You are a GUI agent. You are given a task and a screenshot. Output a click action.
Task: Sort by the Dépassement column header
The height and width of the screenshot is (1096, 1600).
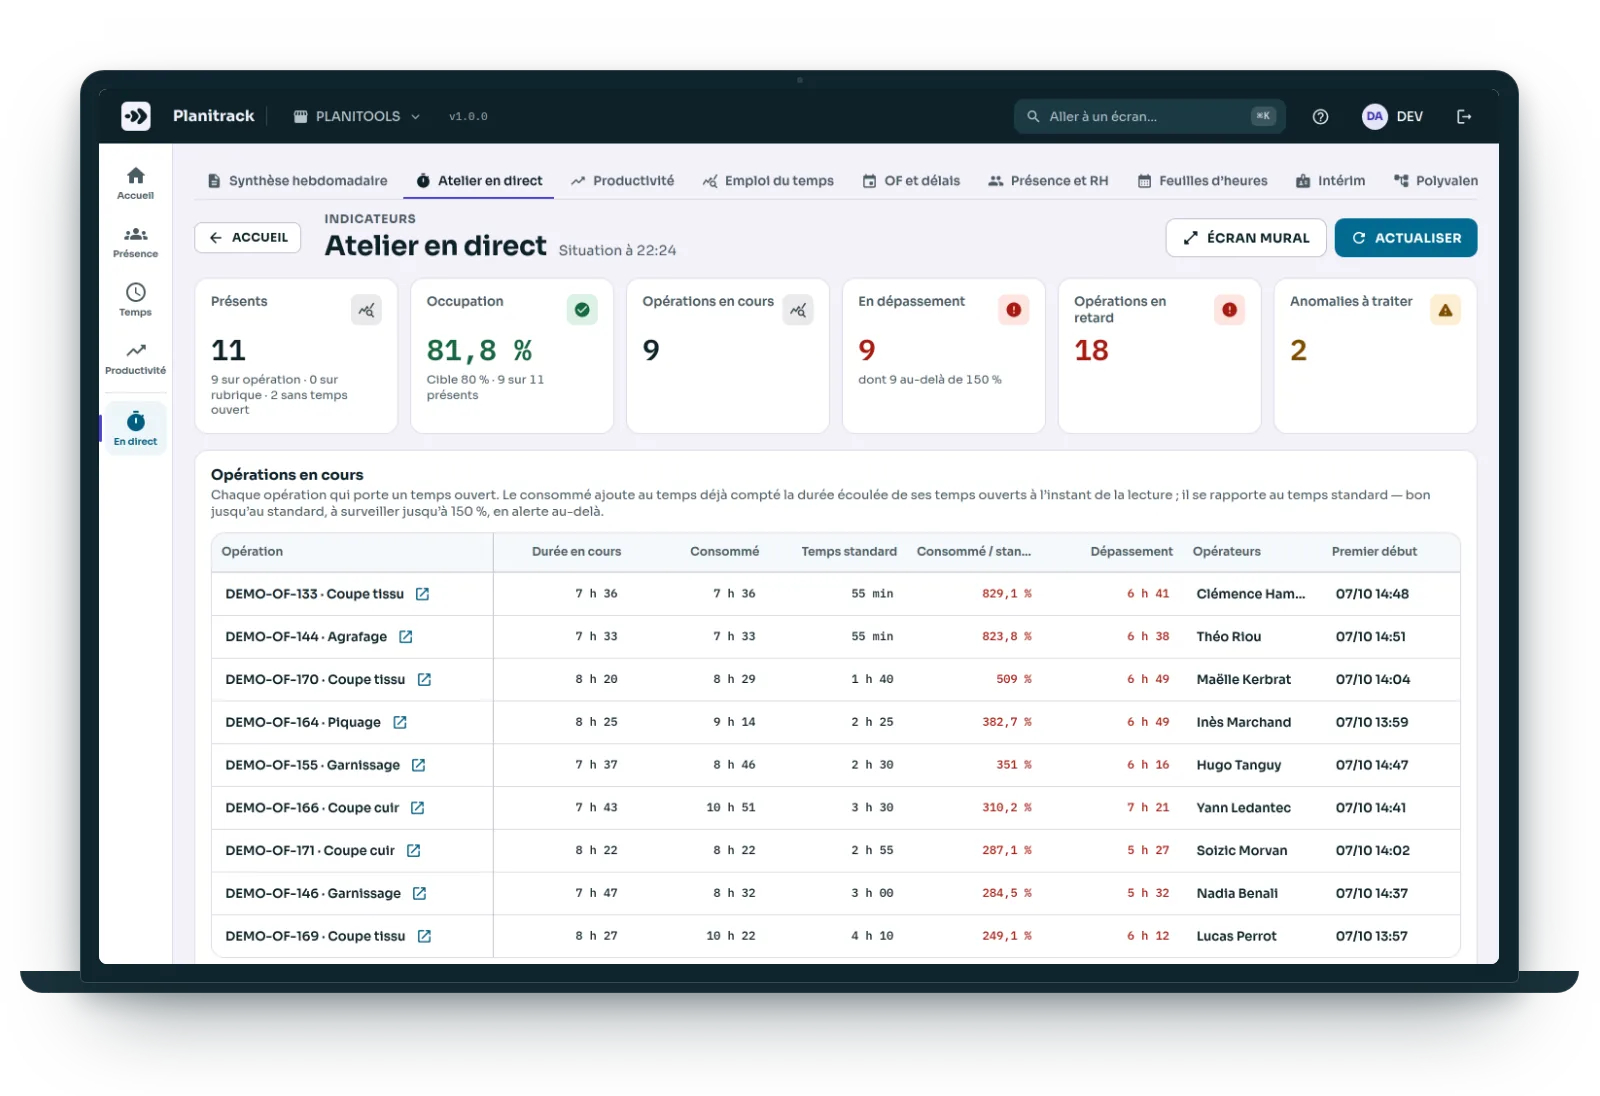point(1131,552)
